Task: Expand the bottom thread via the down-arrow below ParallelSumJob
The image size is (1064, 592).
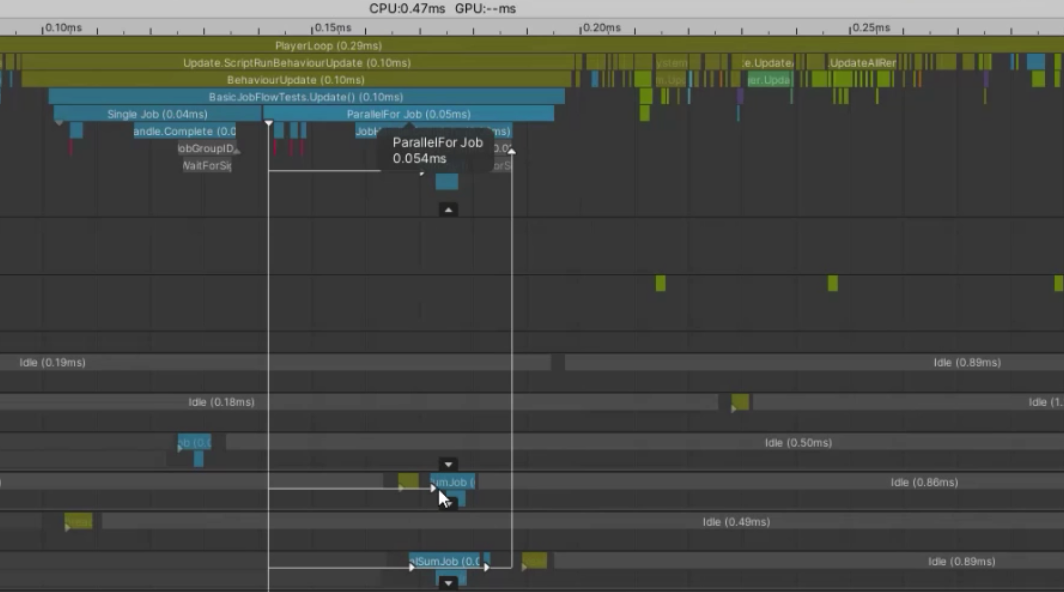Action: click(x=447, y=581)
